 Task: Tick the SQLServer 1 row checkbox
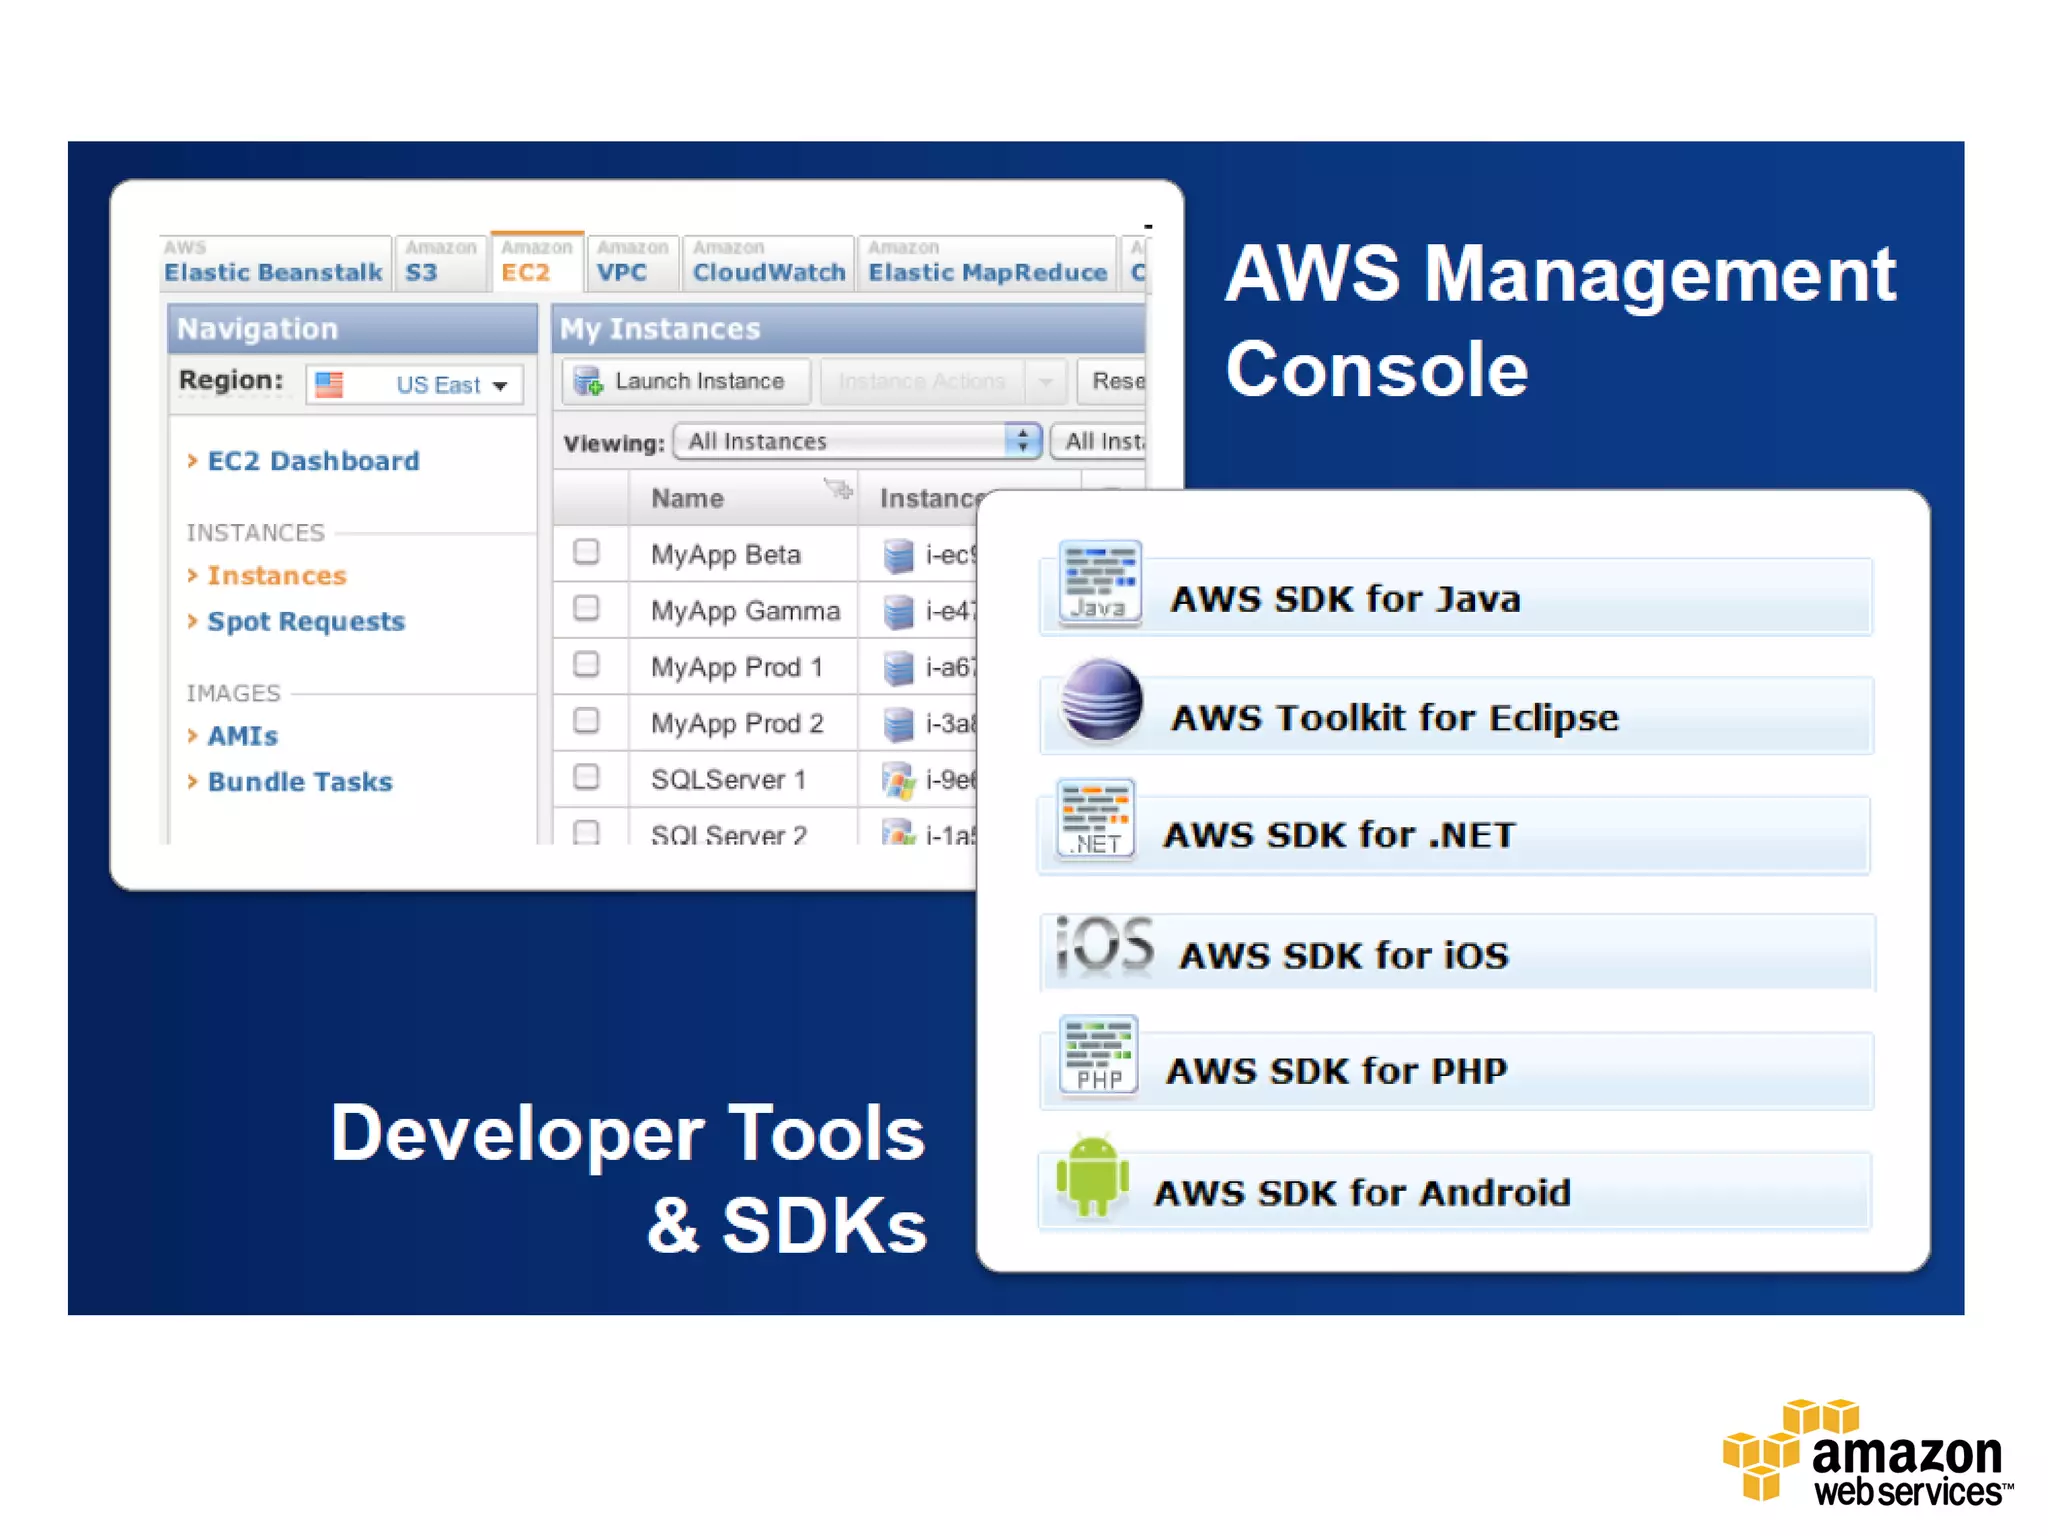tap(587, 777)
